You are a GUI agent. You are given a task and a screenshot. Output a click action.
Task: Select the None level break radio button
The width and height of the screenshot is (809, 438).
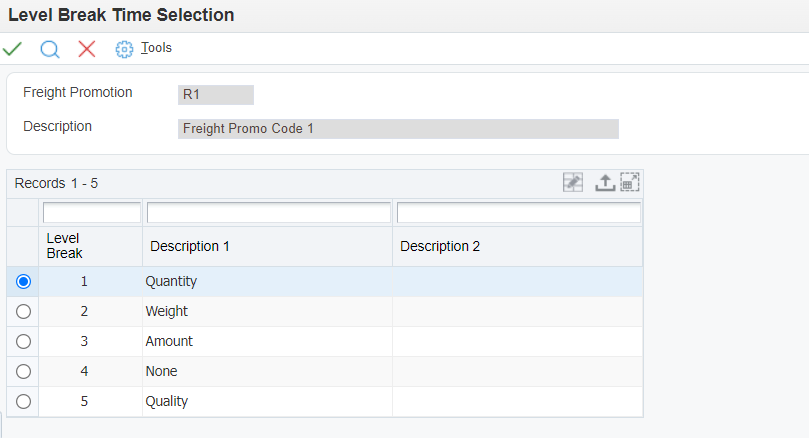23,371
